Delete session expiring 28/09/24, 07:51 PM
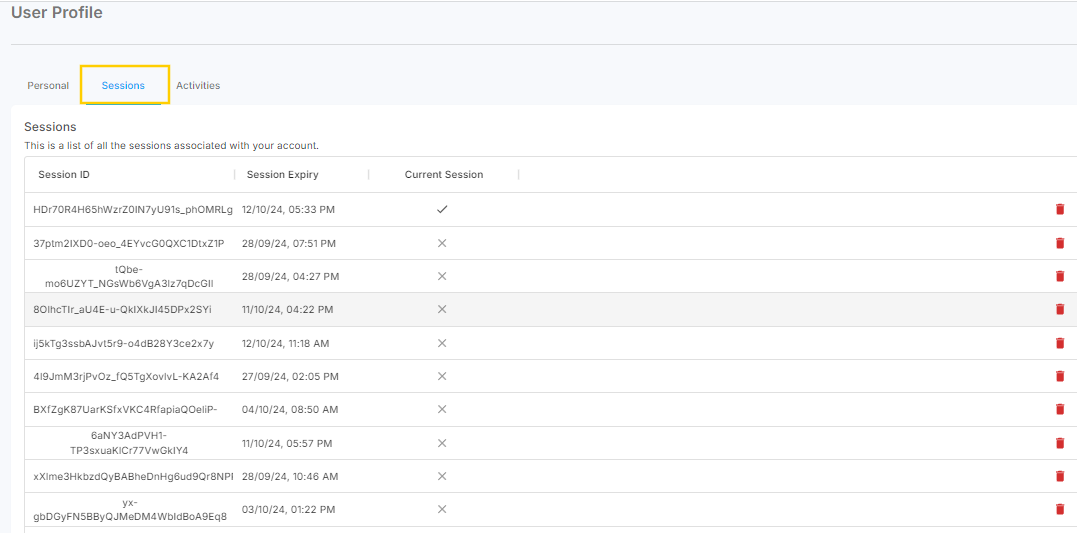 [x=1060, y=243]
